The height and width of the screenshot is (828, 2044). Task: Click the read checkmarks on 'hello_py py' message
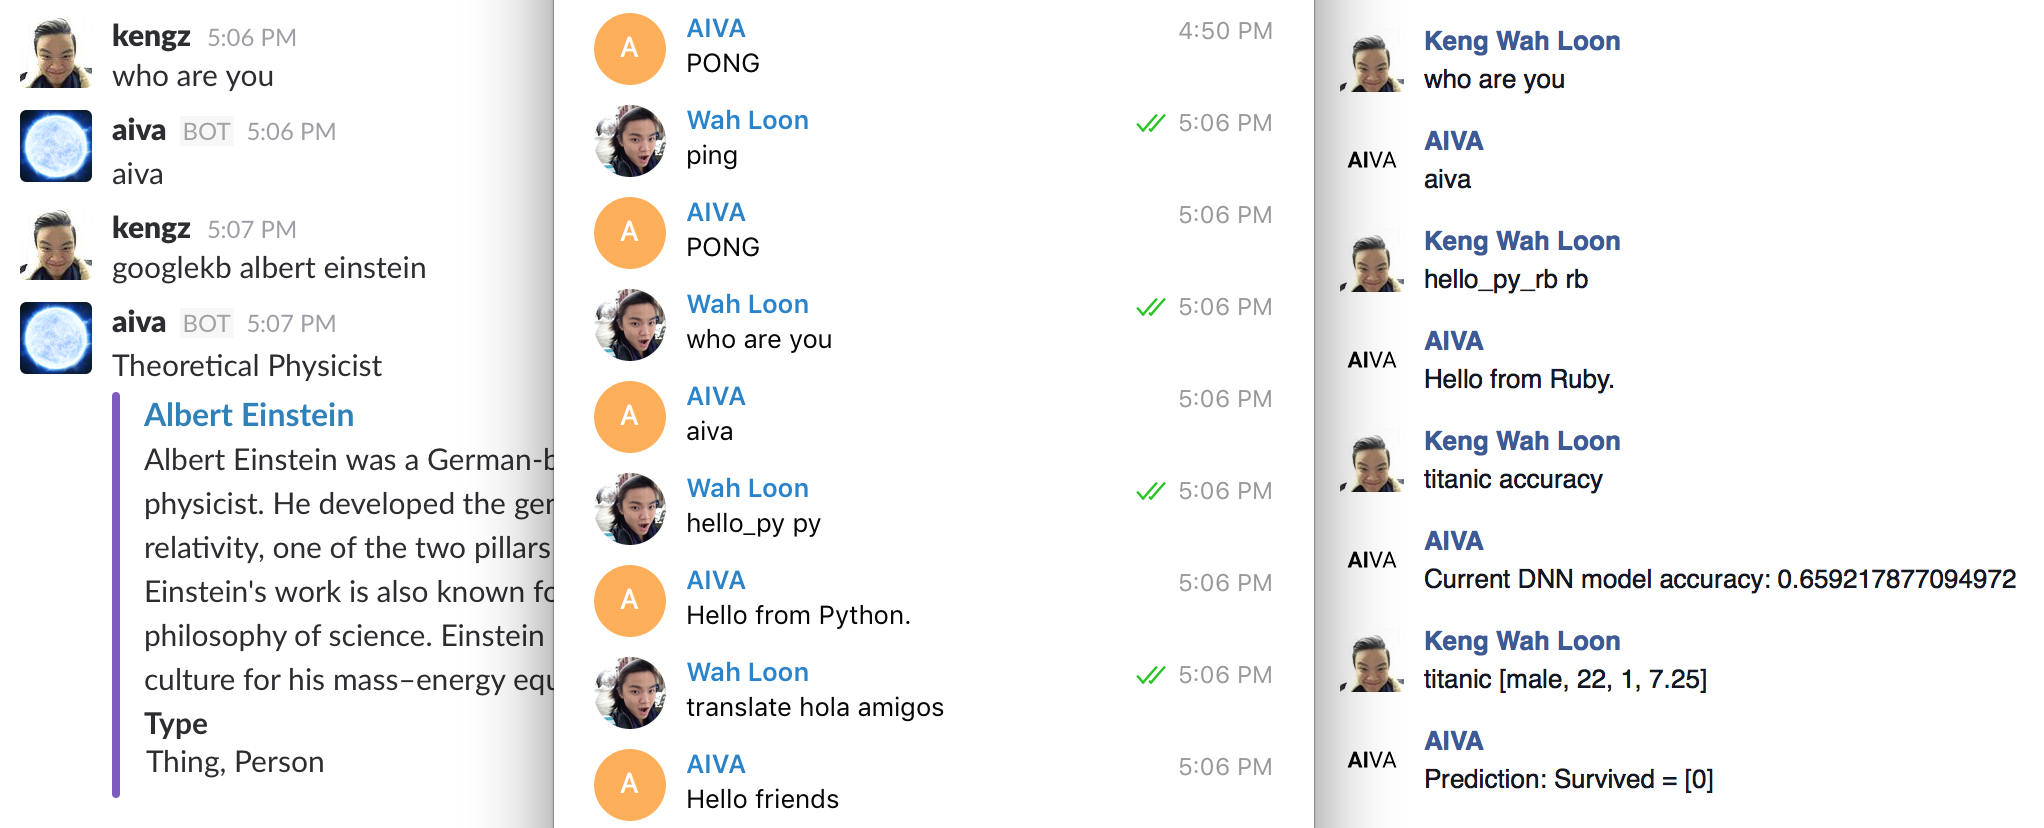(1150, 491)
